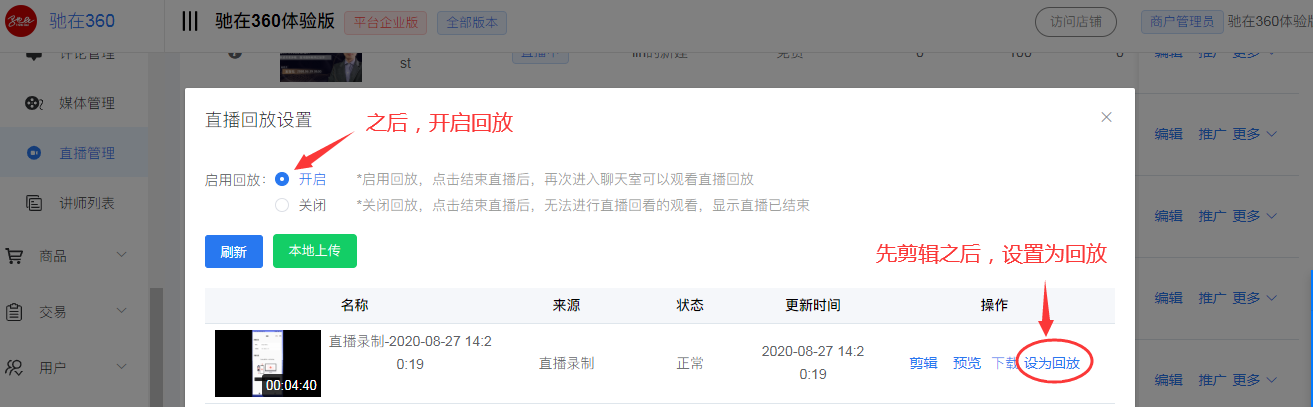This screenshot has height=407, width=1313.
Task: Click the 更新时间 column header
Action: [x=813, y=305]
